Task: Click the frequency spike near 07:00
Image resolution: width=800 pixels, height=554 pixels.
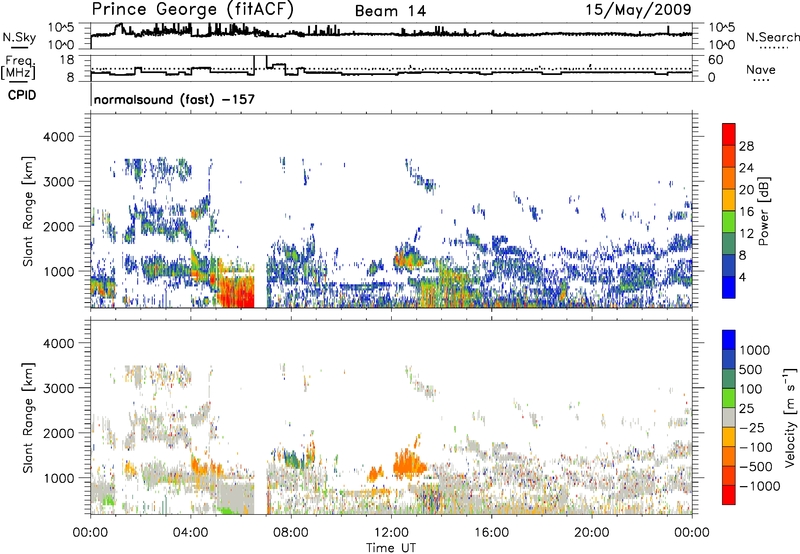Action: click(260, 62)
